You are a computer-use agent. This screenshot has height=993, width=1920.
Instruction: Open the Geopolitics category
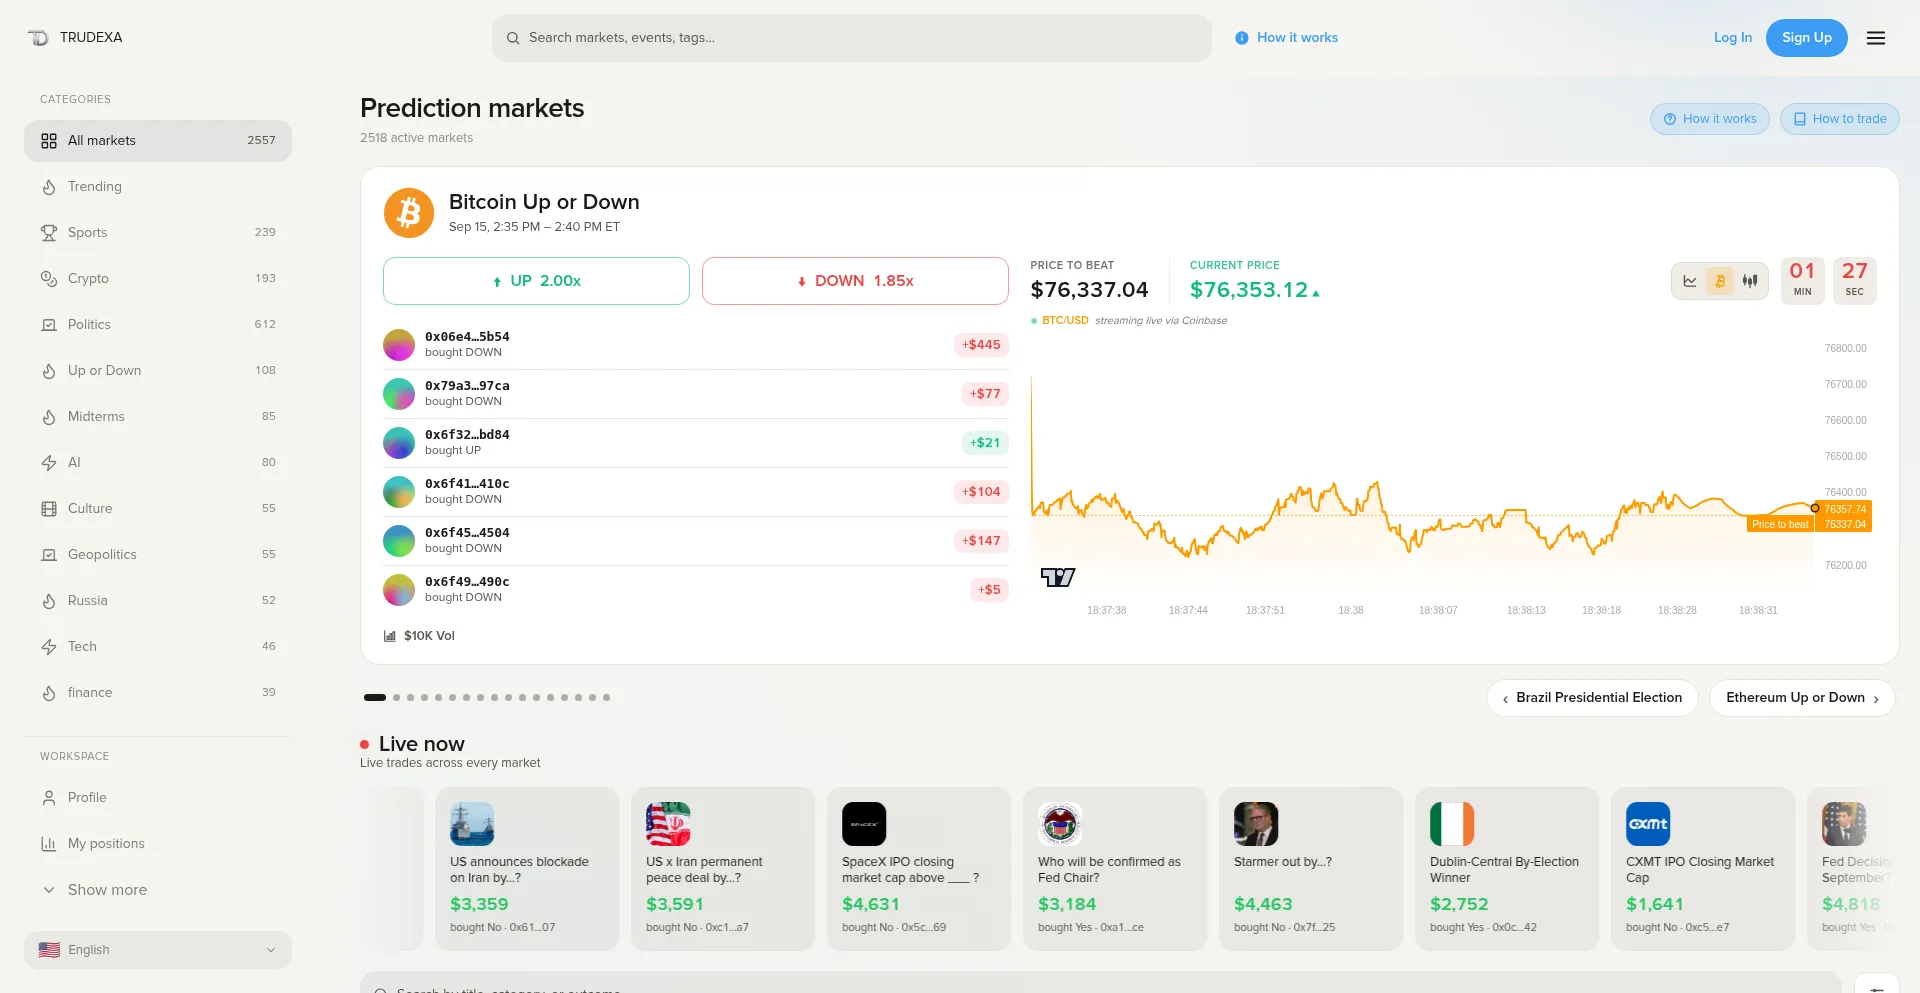[158, 555]
